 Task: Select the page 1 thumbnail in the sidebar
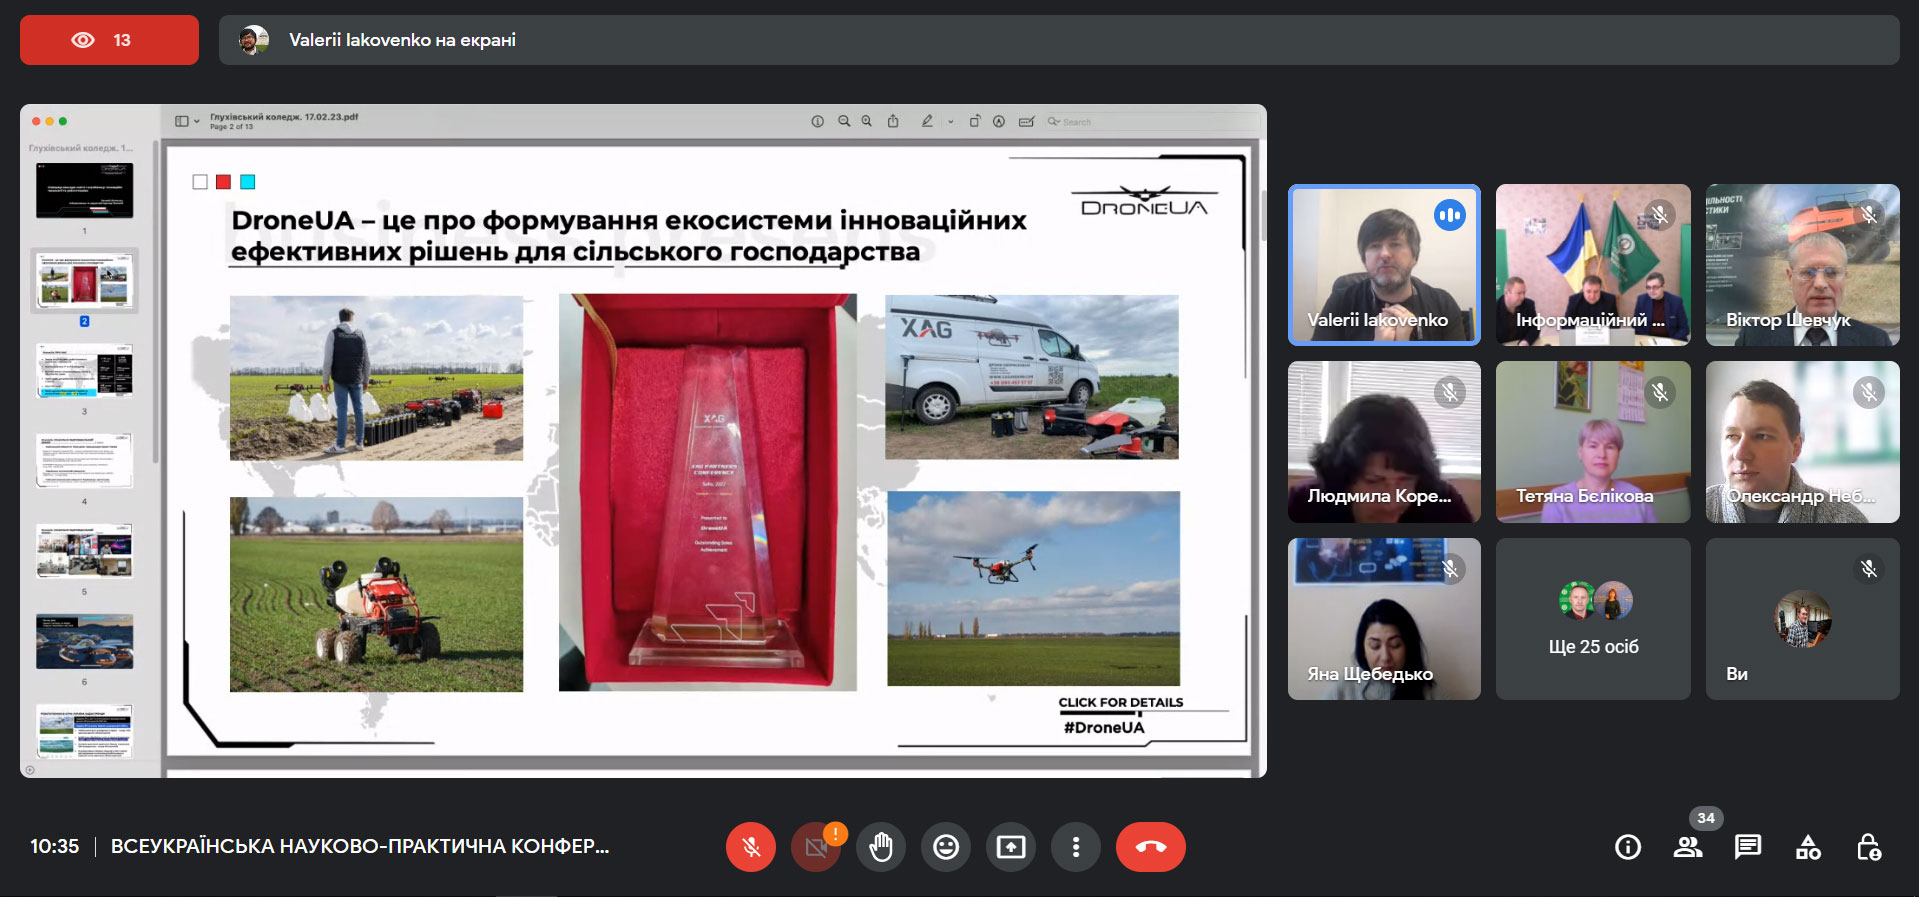(x=84, y=190)
